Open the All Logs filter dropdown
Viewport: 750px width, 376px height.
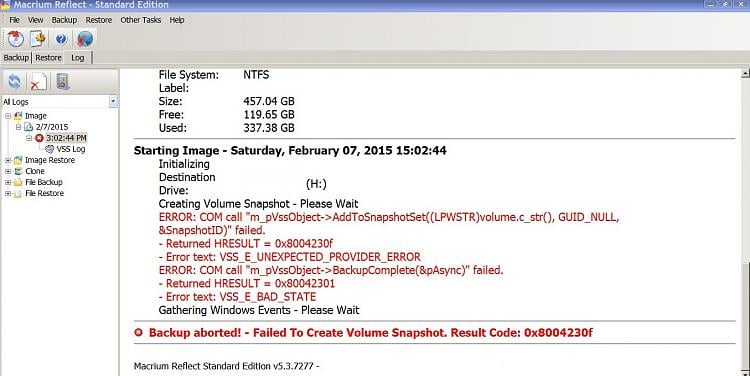pos(113,101)
